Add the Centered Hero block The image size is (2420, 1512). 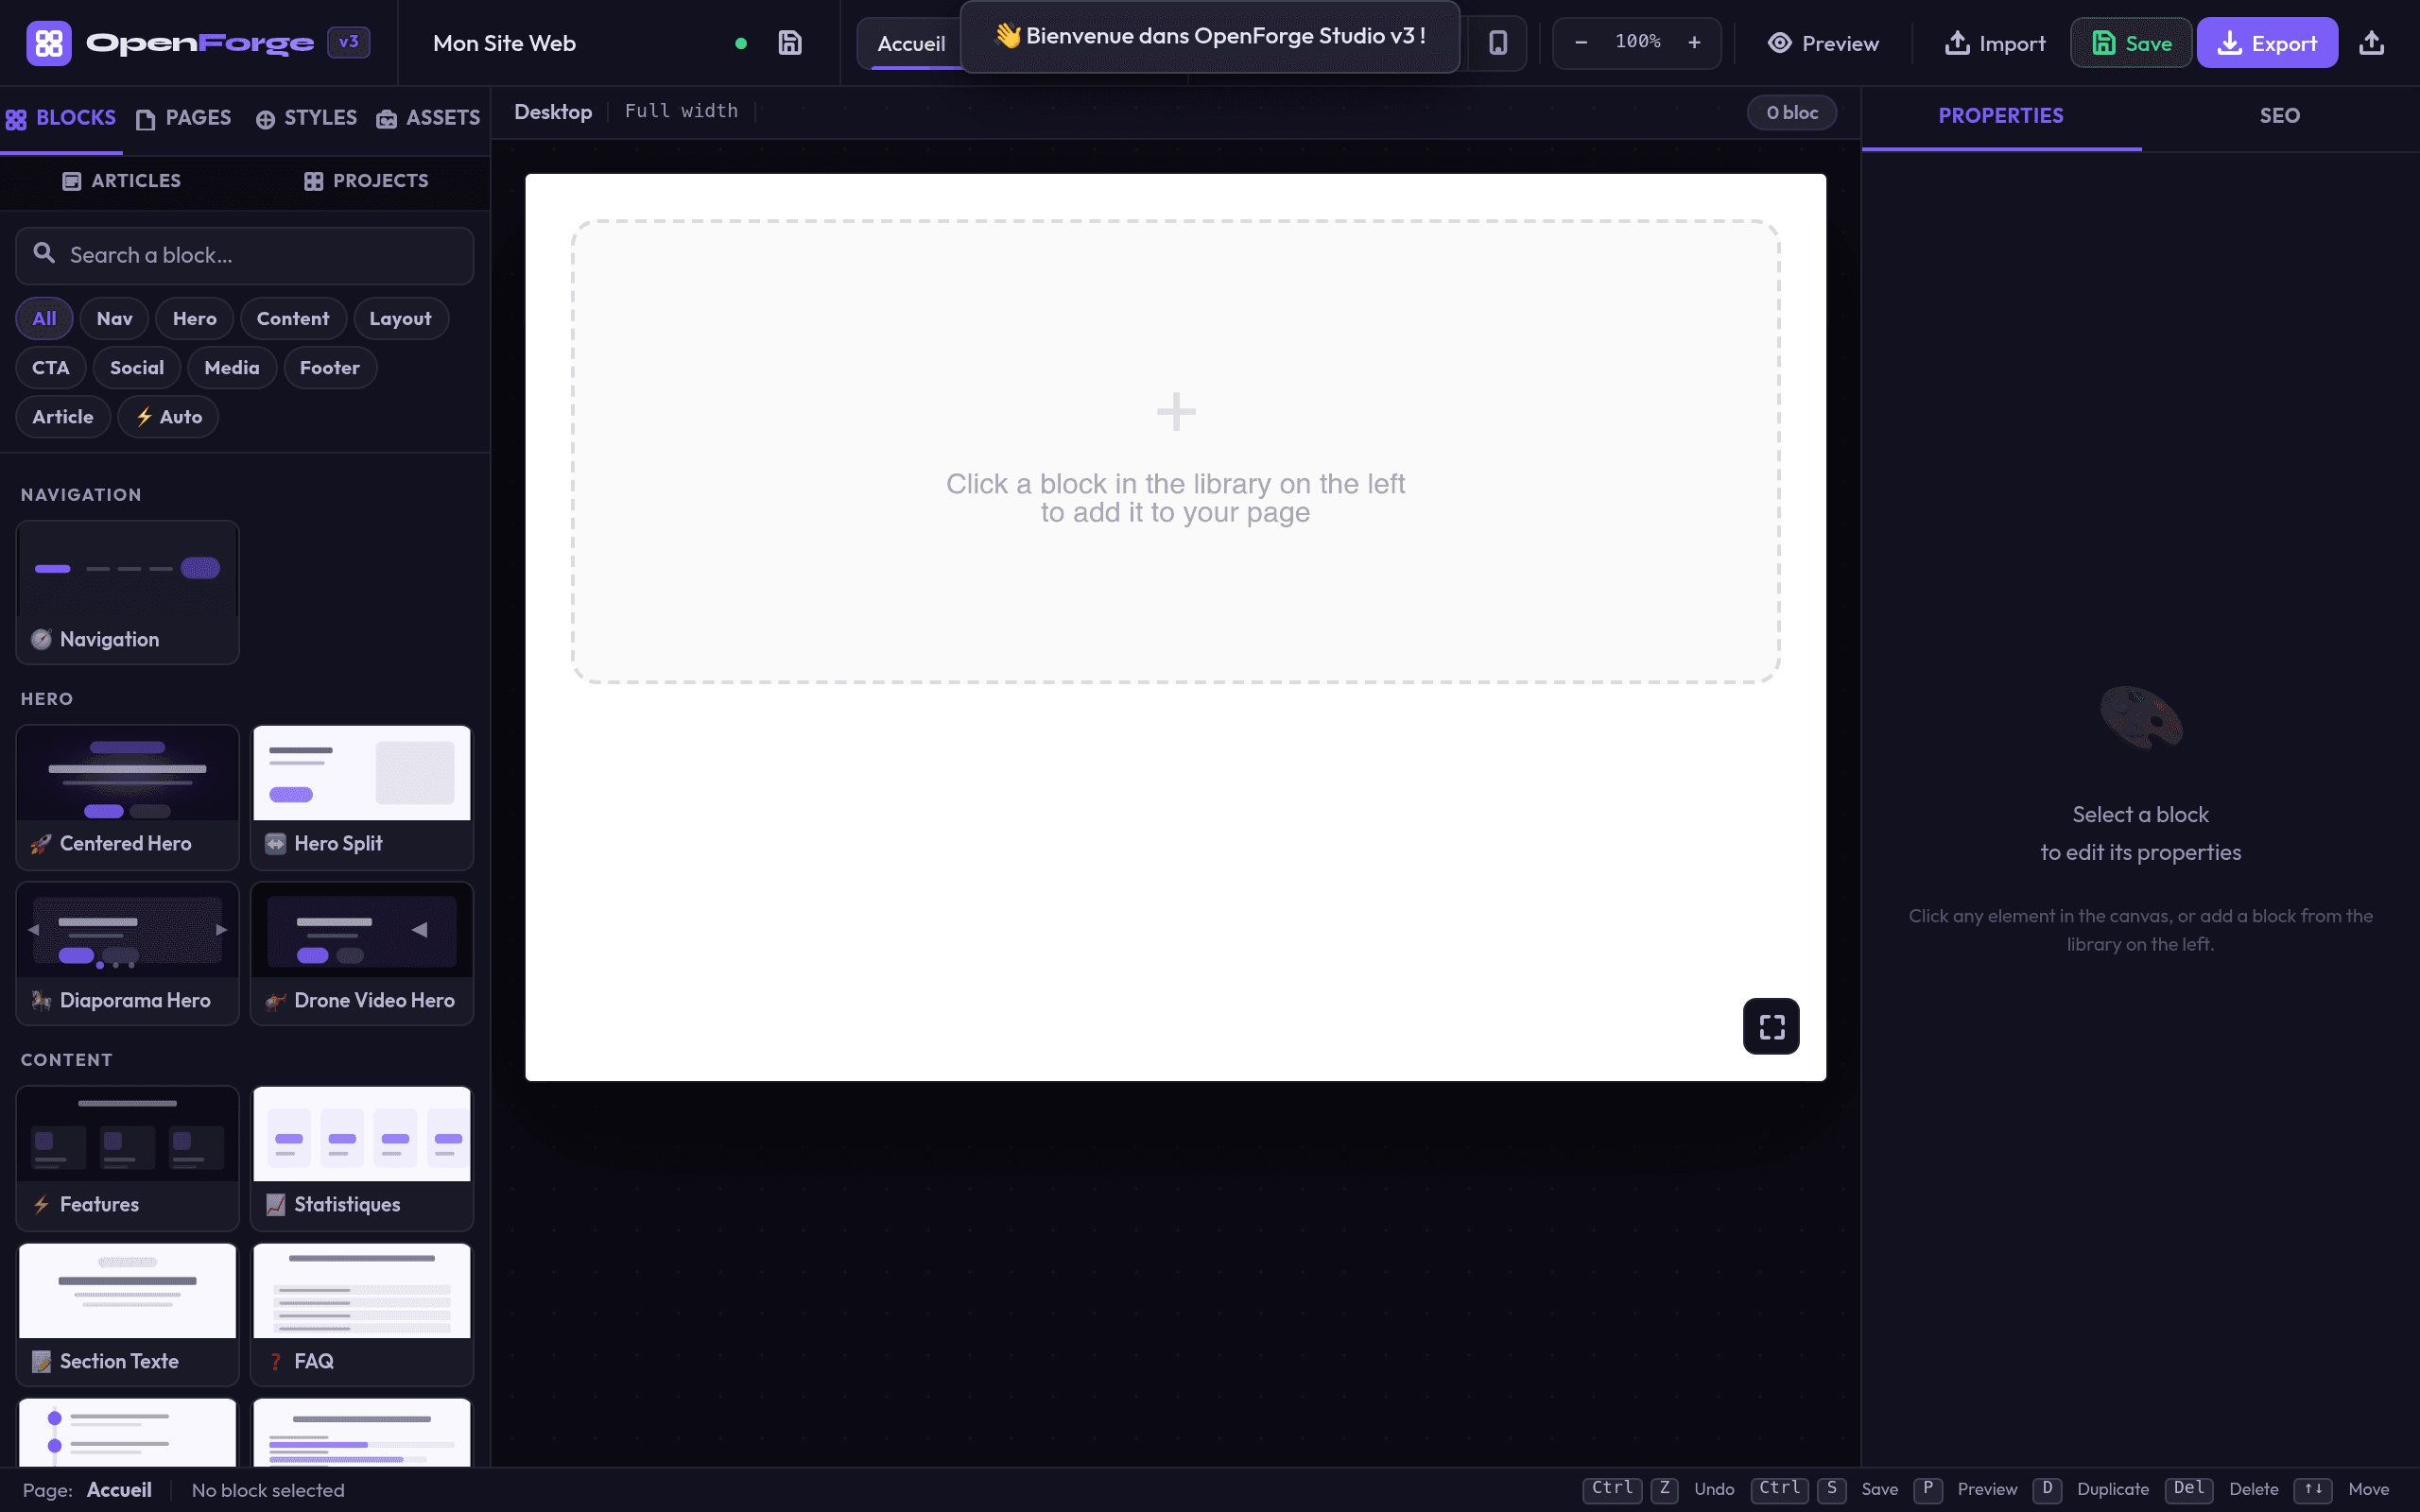(x=127, y=797)
